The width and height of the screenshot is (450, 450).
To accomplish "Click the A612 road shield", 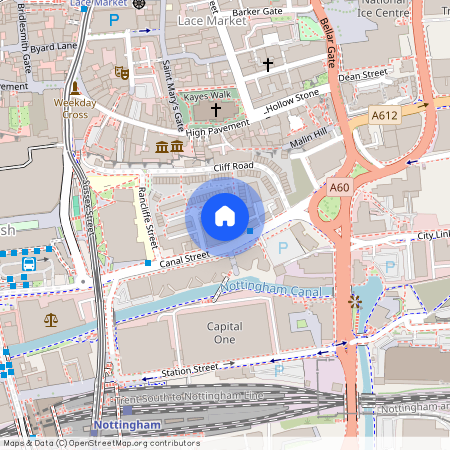I will (384, 115).
